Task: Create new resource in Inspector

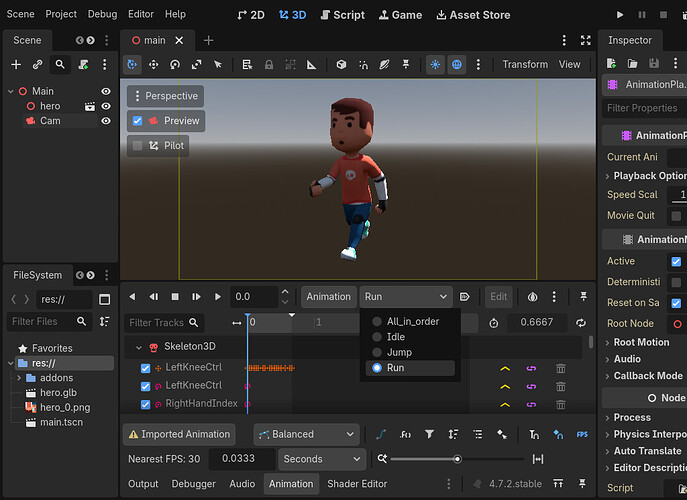Action: pos(611,64)
